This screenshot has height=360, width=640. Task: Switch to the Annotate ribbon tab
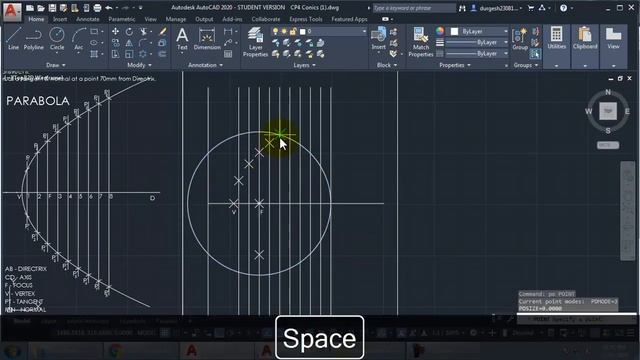pos(88,19)
